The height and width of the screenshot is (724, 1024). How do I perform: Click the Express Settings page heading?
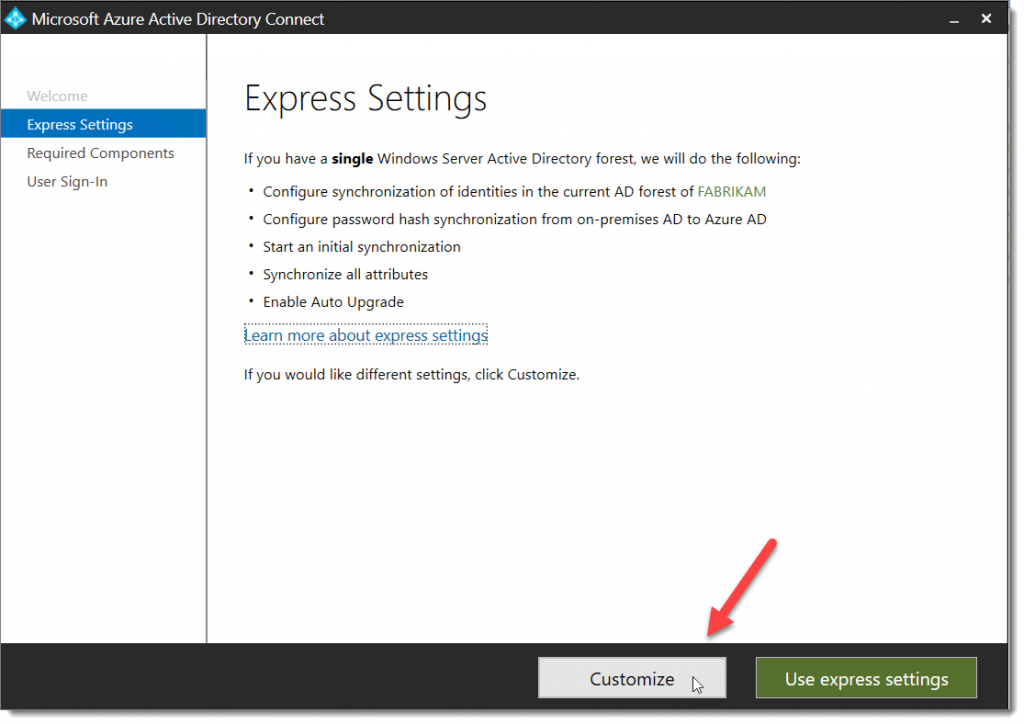[366, 98]
